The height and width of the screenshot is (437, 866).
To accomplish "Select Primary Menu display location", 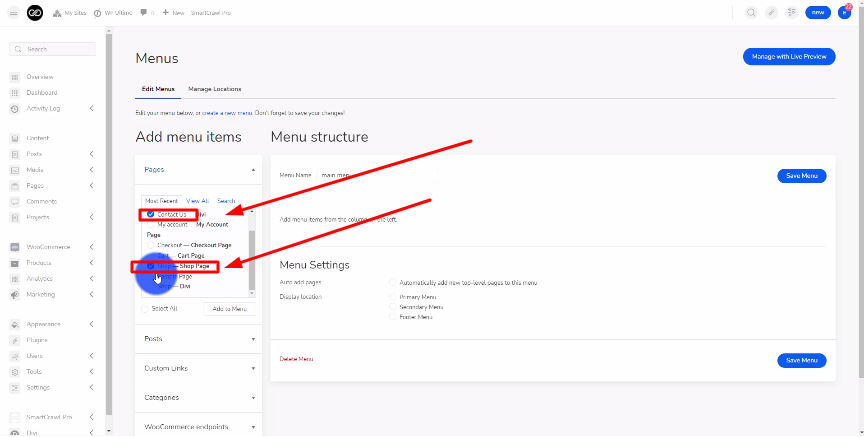I will pos(392,297).
